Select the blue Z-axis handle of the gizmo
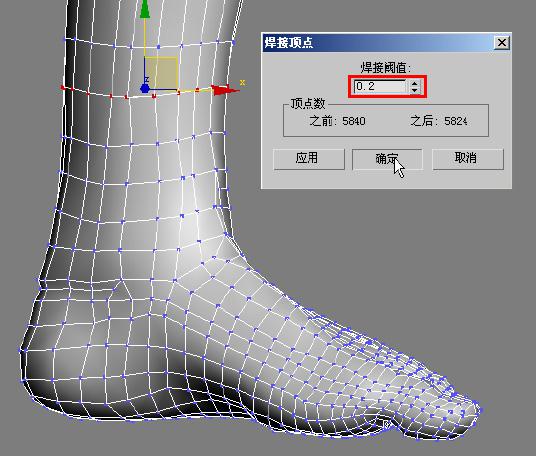536x456 pixels. coord(145,89)
